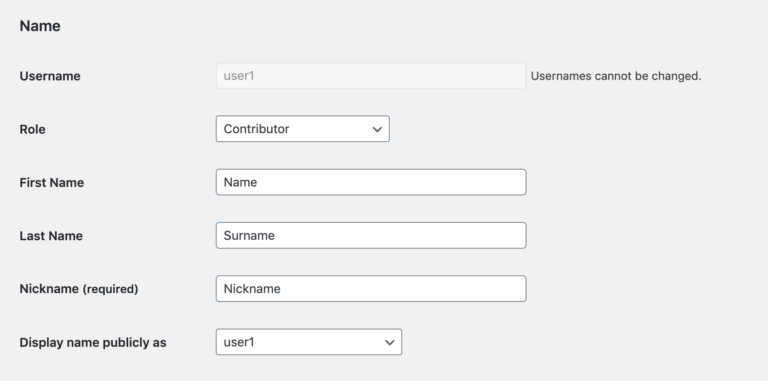Focus the First Name input field
The image size is (768, 381).
pyautogui.click(x=371, y=182)
